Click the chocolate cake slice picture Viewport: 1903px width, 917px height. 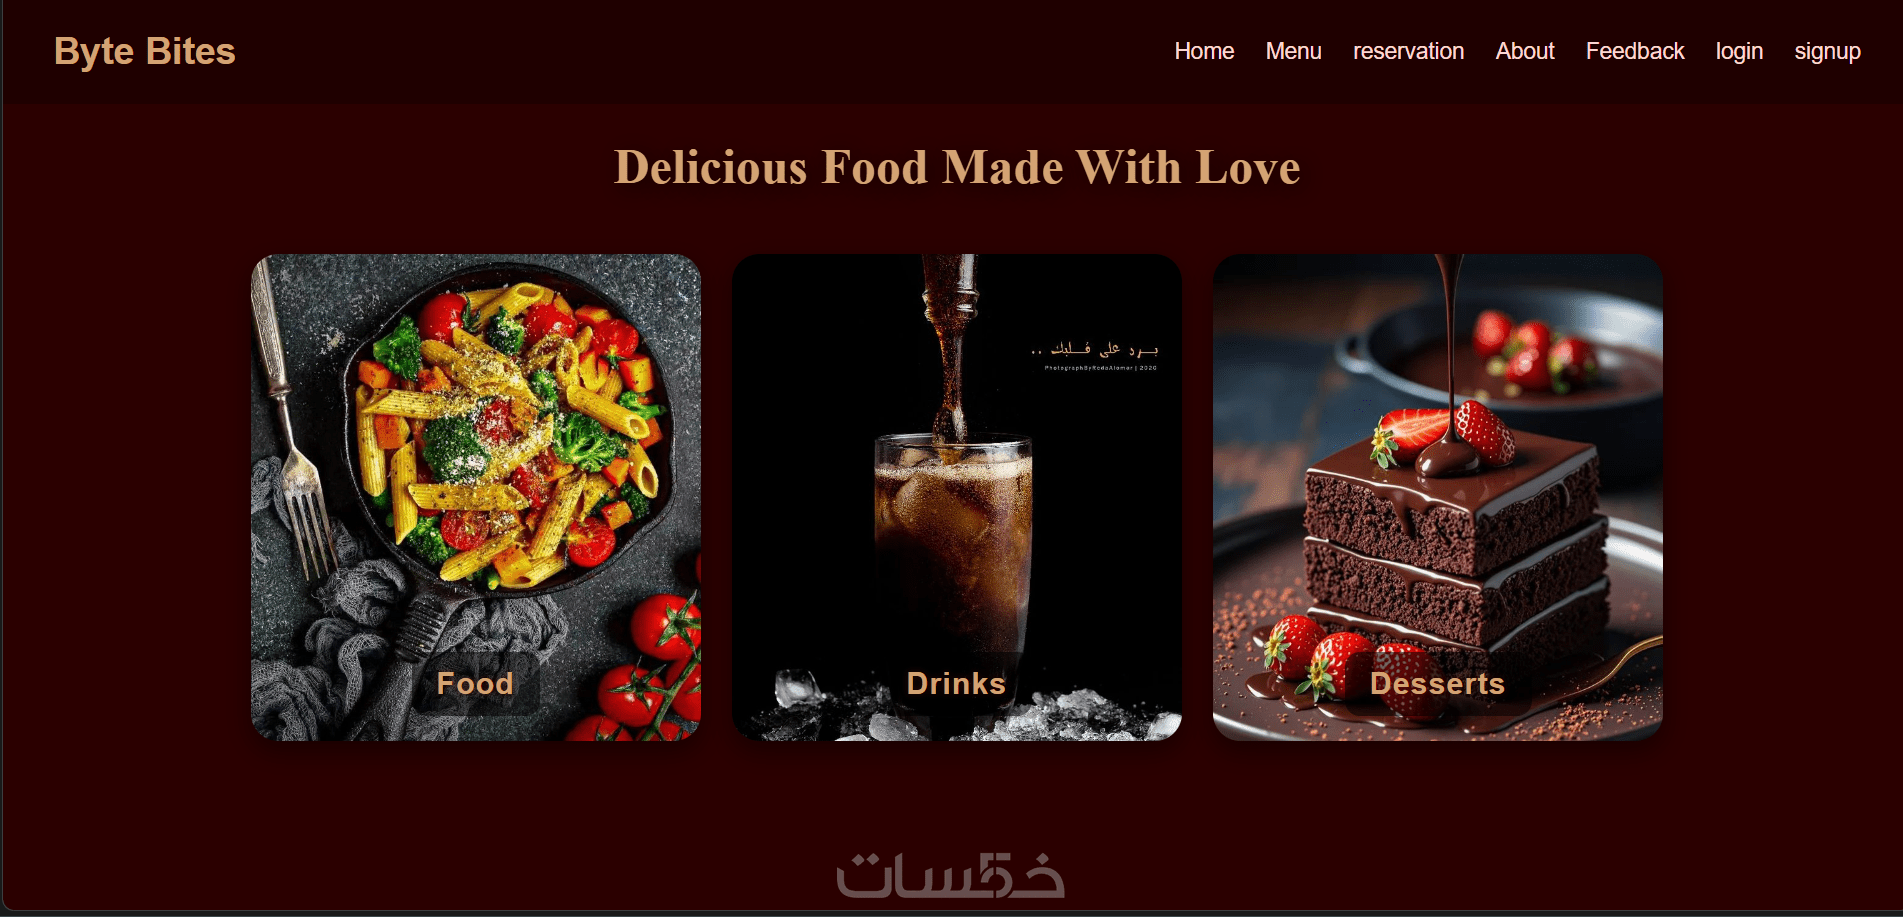(x=1438, y=497)
